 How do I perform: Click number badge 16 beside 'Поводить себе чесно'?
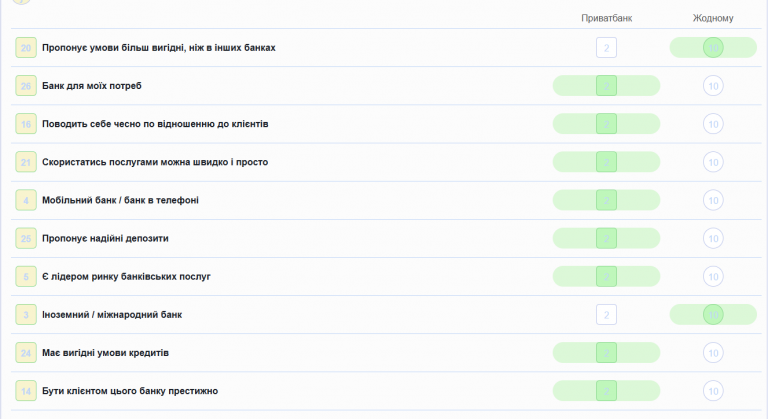[x=26, y=124]
